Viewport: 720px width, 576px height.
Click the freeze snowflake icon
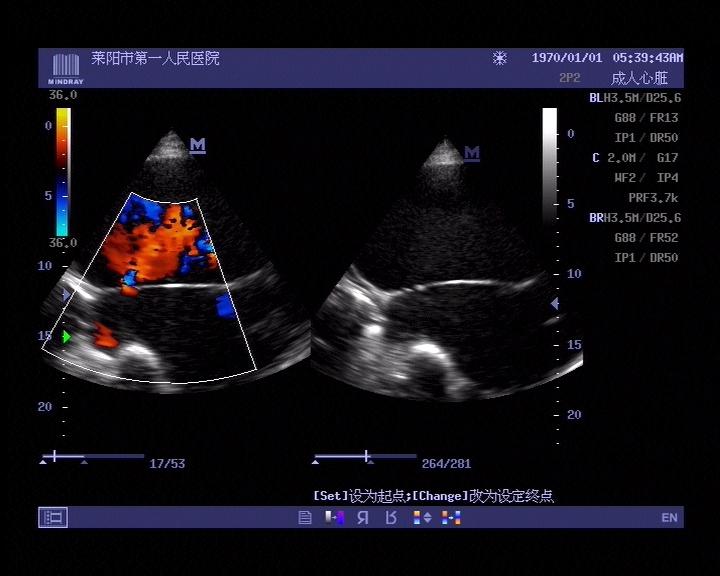click(x=500, y=58)
